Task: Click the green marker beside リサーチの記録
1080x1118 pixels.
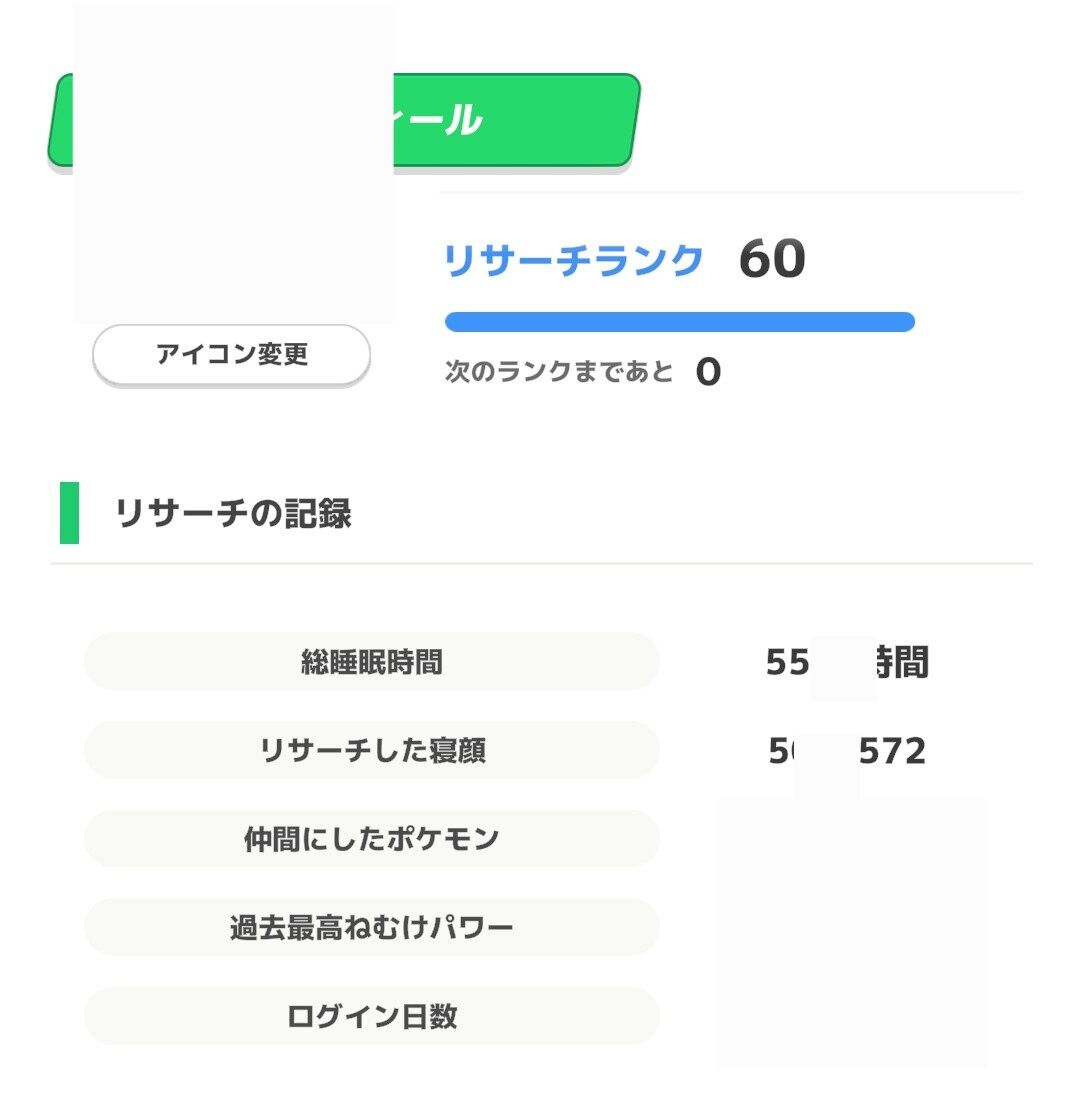Action: 69,513
